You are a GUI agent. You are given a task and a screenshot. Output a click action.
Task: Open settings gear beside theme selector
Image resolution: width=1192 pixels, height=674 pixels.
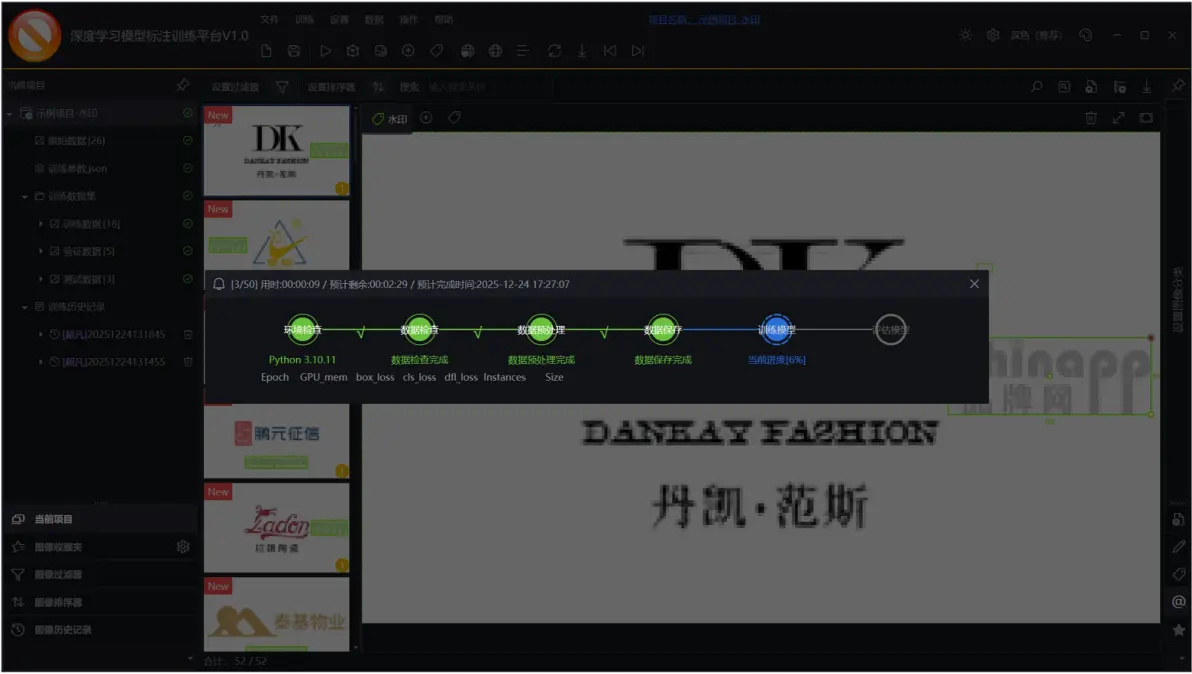(993, 35)
